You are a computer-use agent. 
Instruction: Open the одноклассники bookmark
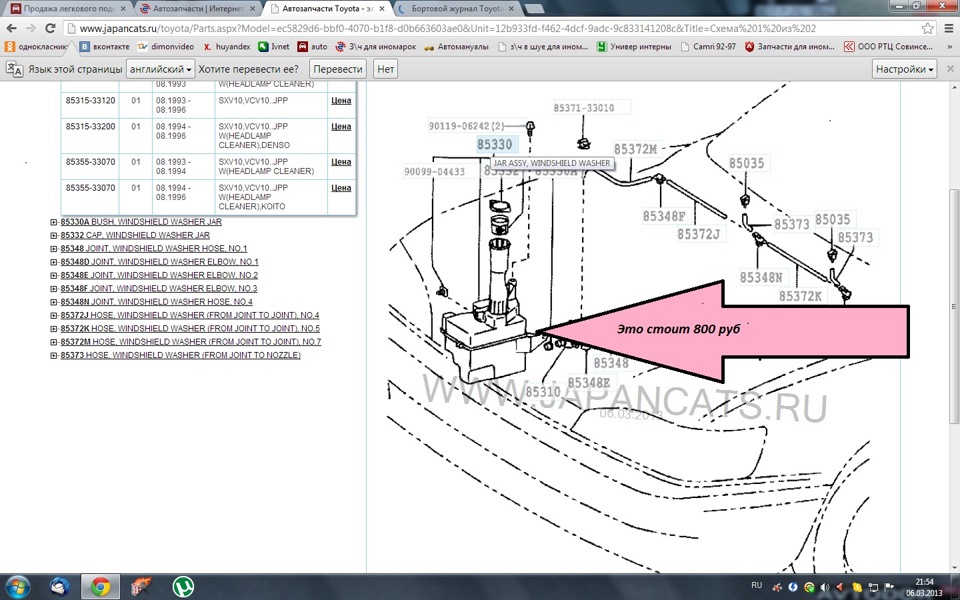click(37, 47)
